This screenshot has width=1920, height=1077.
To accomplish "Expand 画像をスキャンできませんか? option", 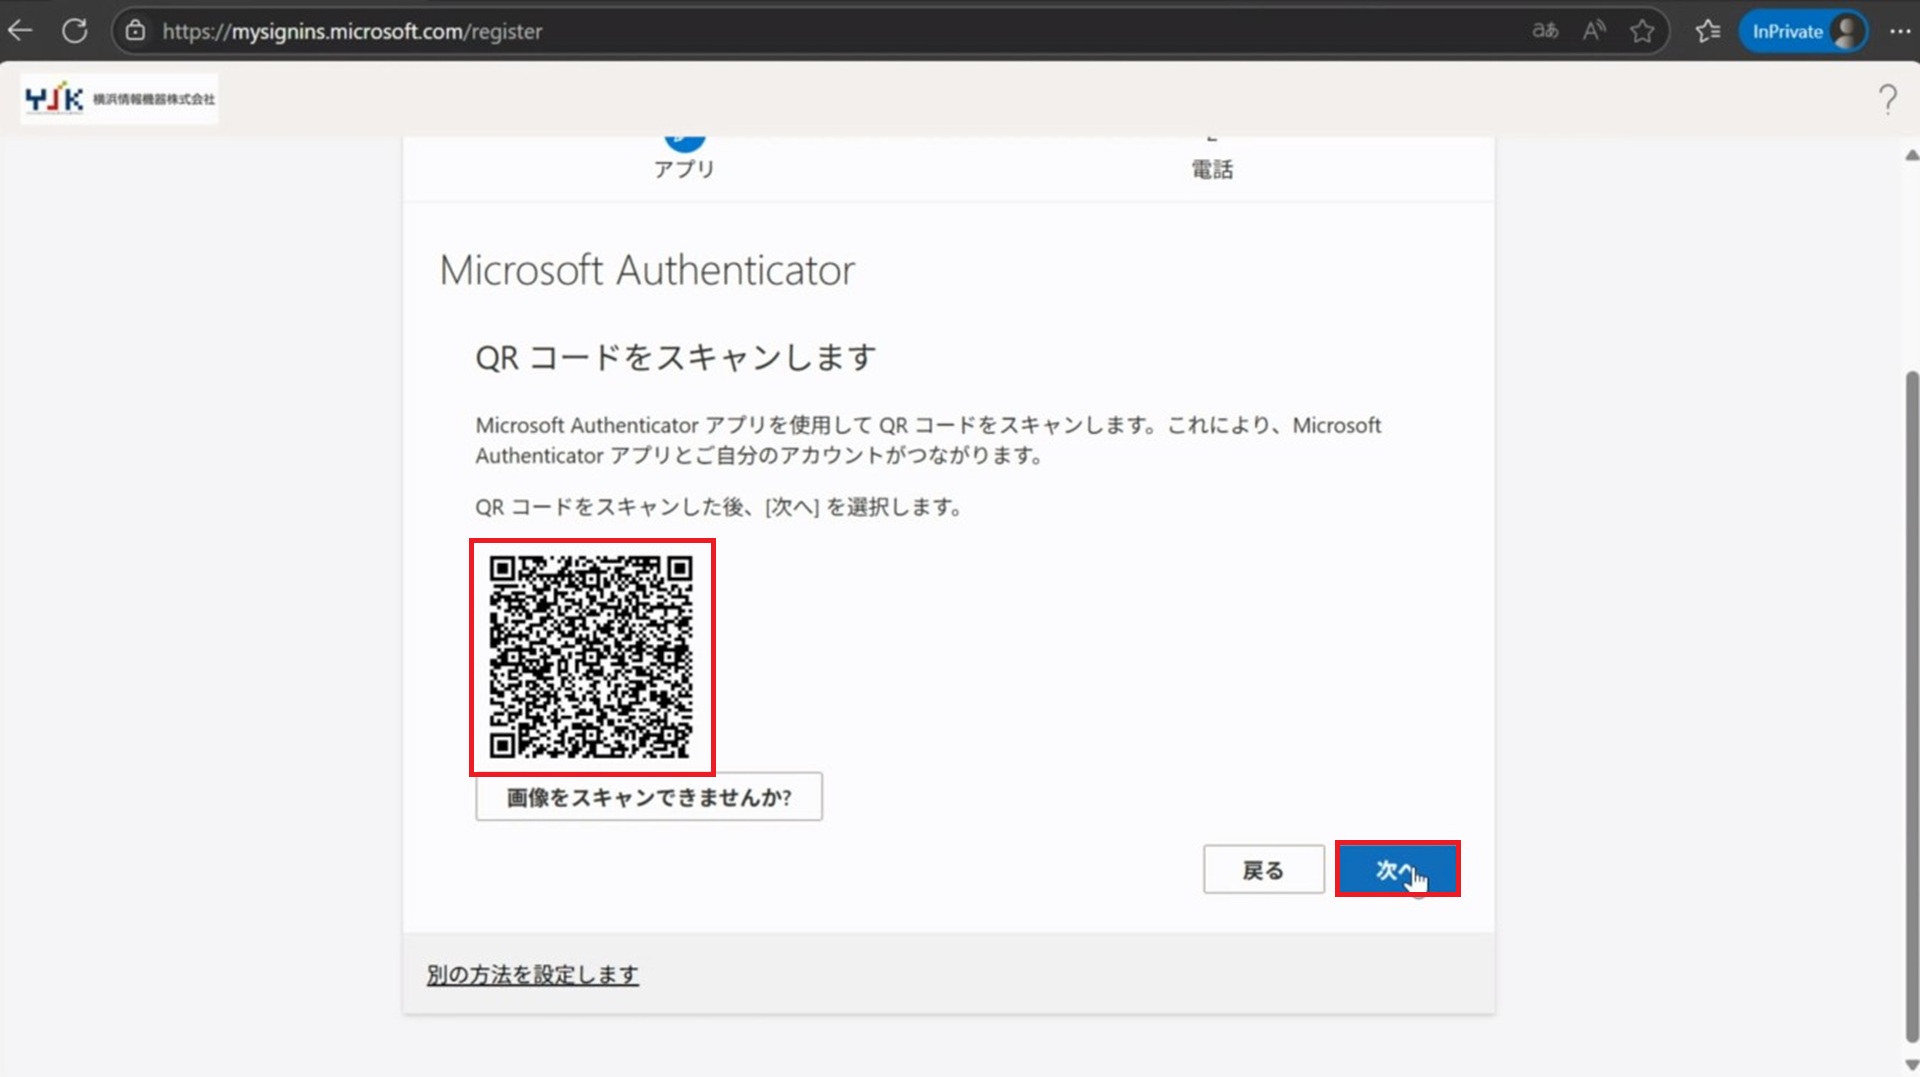I will click(648, 797).
